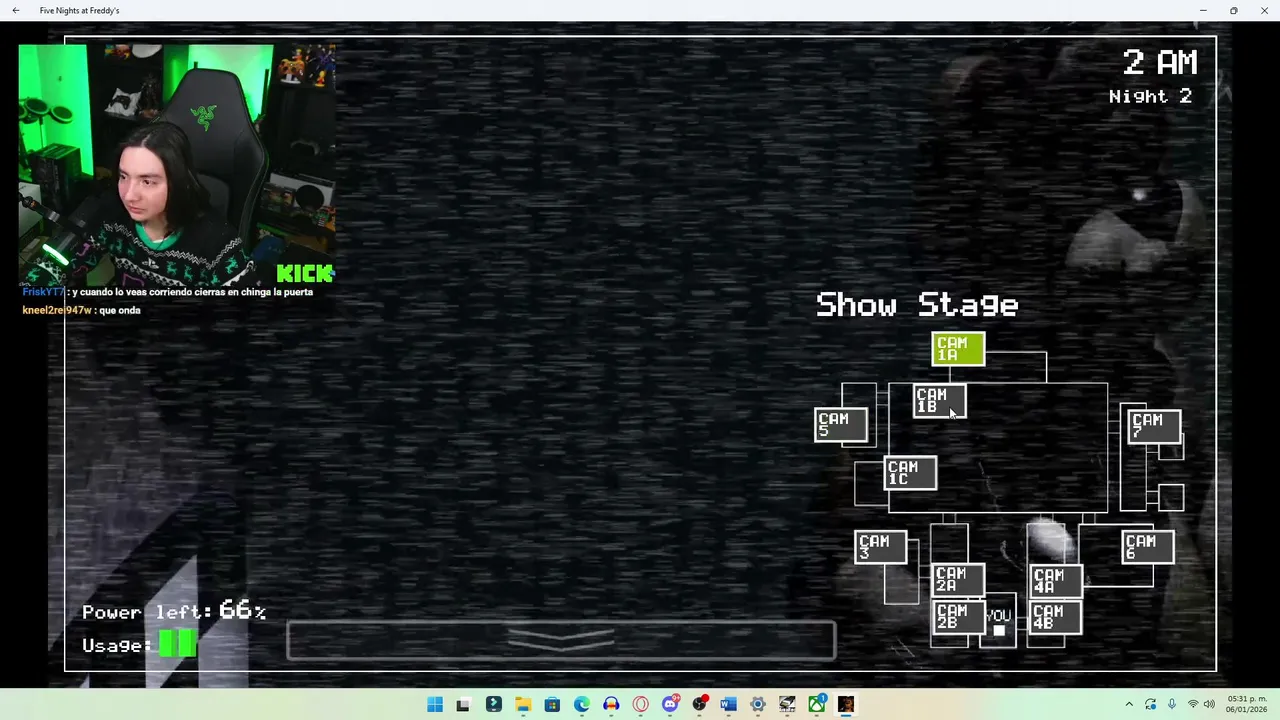
Task: Click the YOU office marker on map
Action: coord(998,621)
